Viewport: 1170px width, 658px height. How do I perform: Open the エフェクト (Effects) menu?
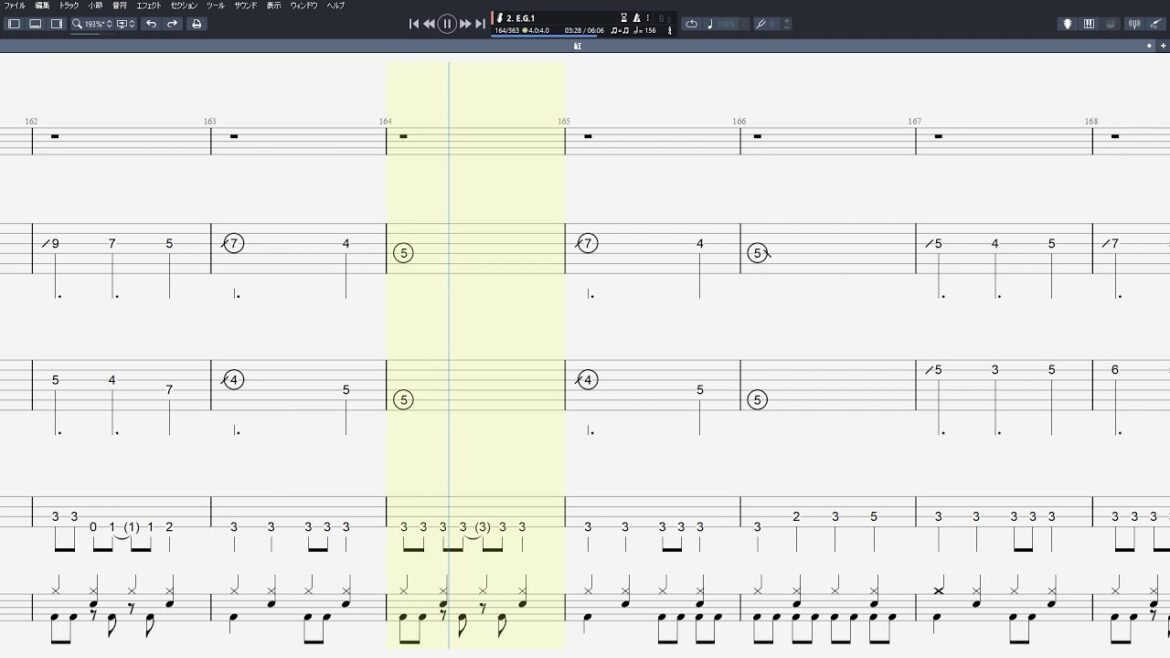pos(148,6)
